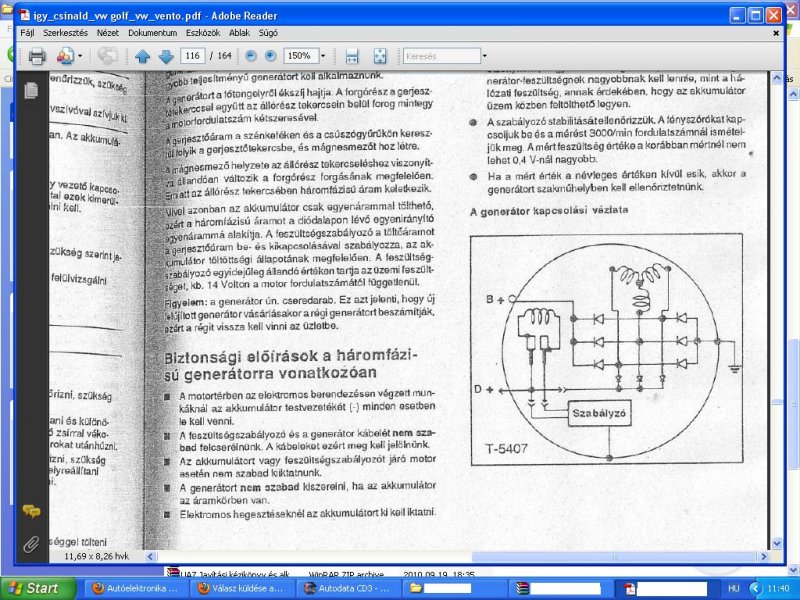Go to next page with down arrow
The image size is (800, 600).
(x=166, y=56)
